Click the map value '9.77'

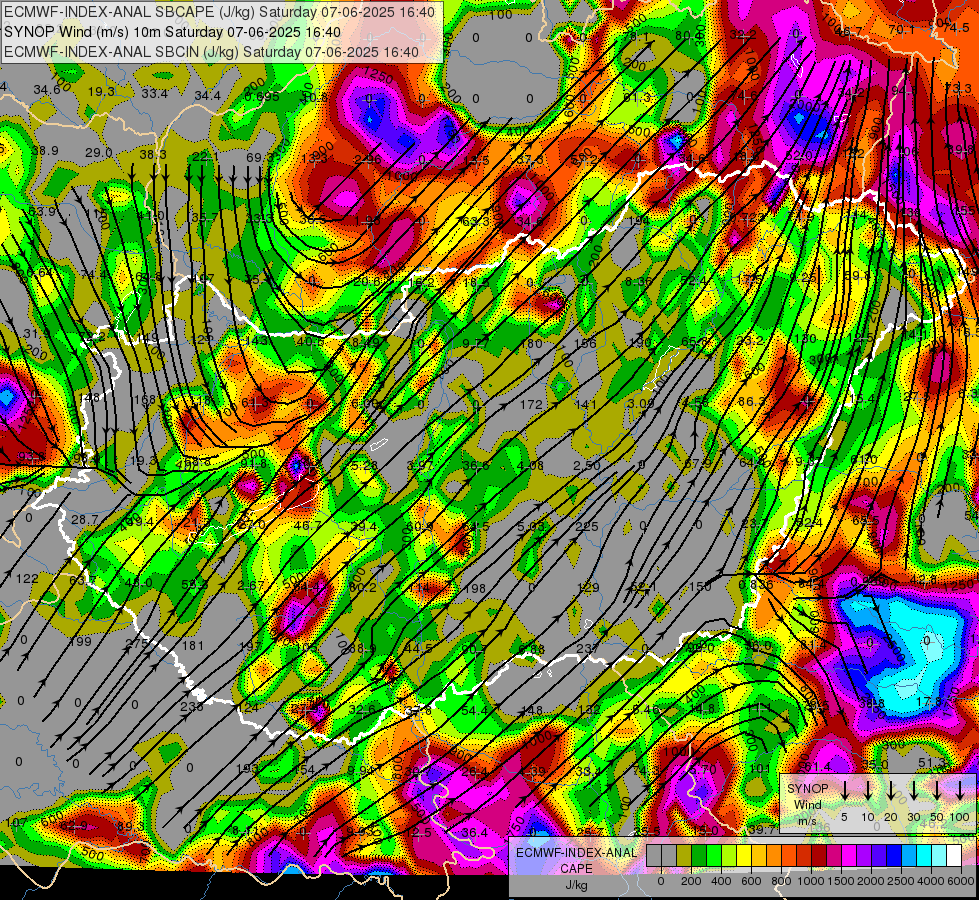click(476, 343)
